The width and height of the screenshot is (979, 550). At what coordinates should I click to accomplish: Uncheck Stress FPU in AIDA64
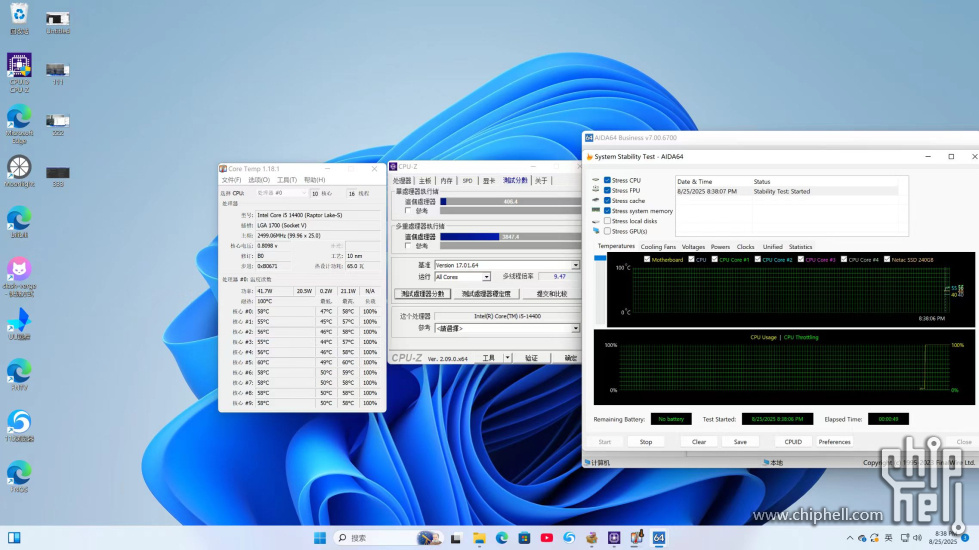(x=607, y=190)
